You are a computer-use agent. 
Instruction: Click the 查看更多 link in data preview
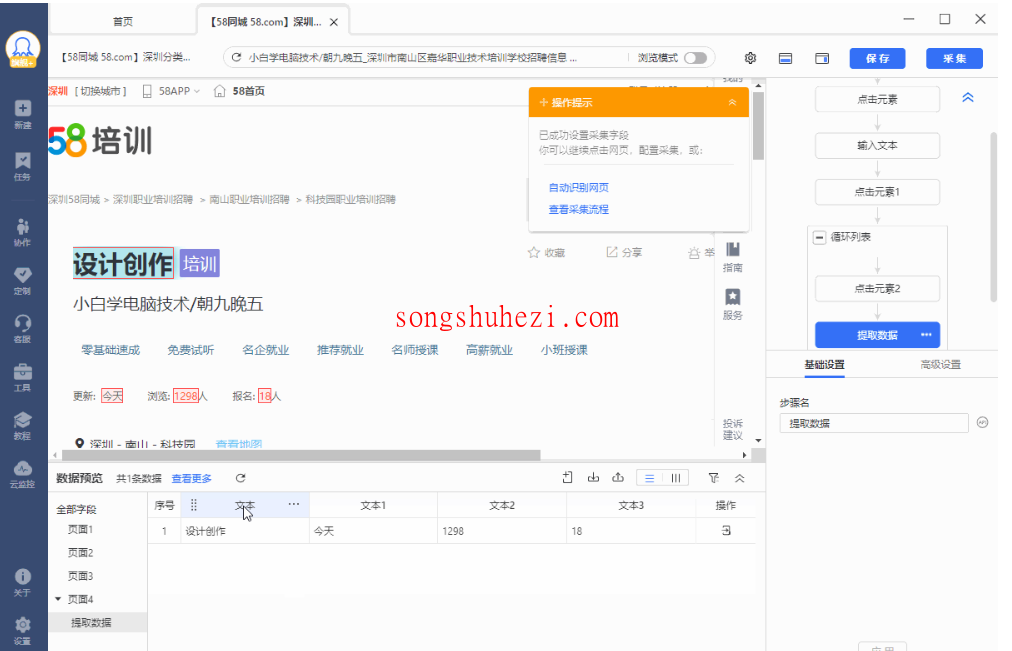191,478
